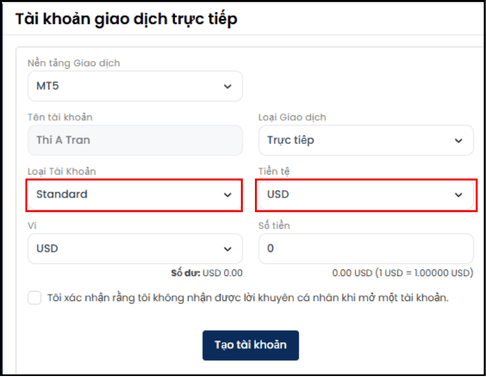Click the chevron arrow beside Standard
Screen dimensions: 486x377
pyautogui.click(x=228, y=195)
